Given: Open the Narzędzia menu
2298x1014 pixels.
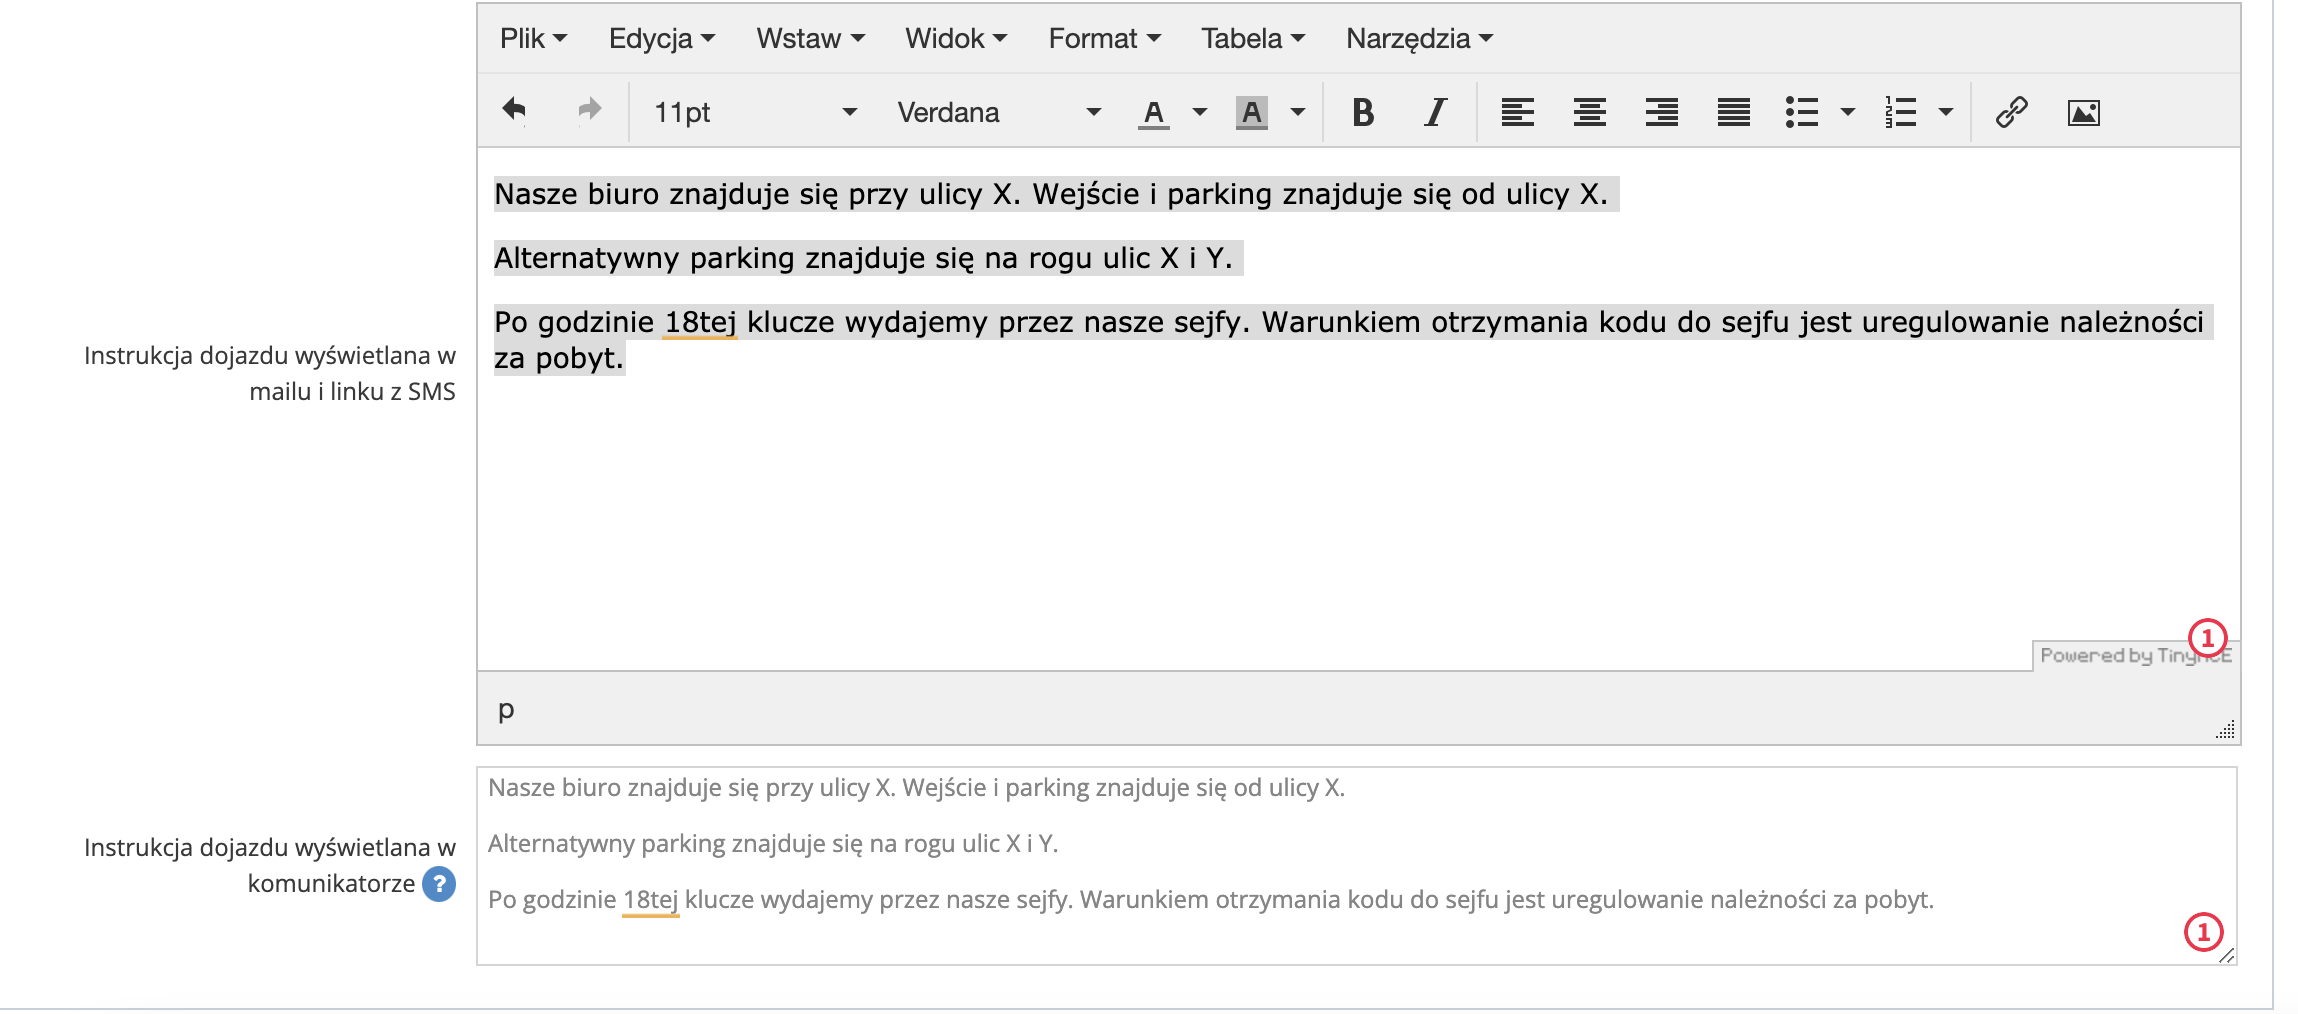Looking at the screenshot, I should 1419,38.
